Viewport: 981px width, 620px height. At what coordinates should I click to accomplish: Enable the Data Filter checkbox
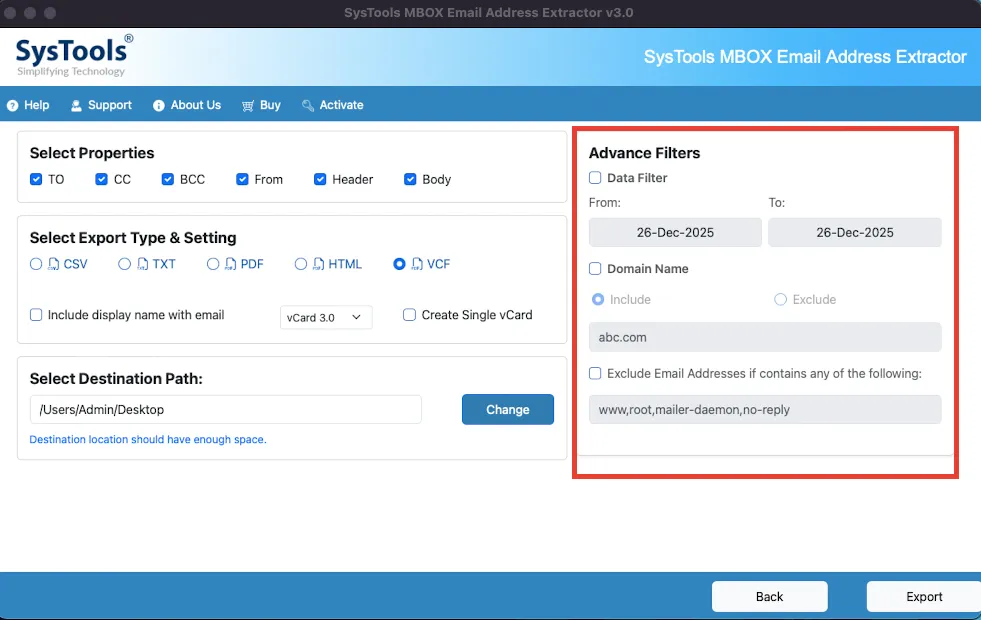595,178
